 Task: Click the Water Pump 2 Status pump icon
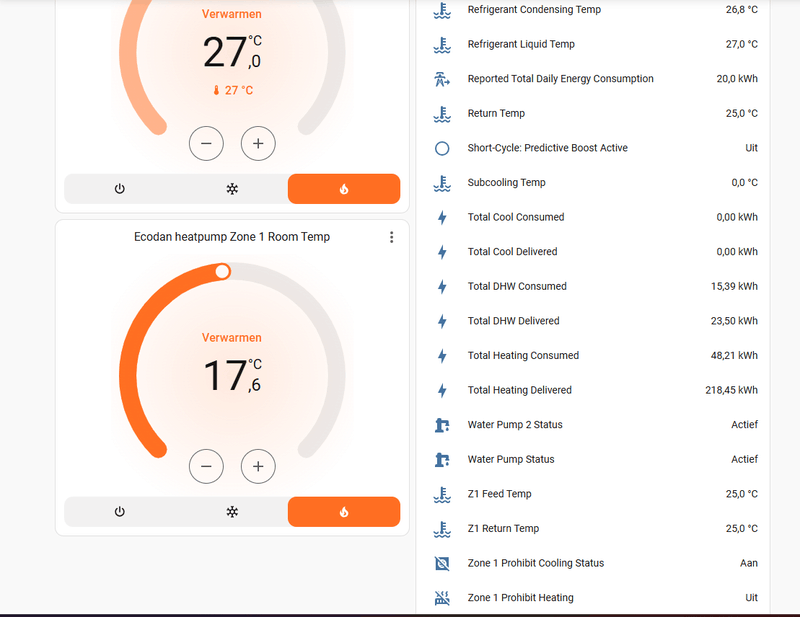[442, 425]
